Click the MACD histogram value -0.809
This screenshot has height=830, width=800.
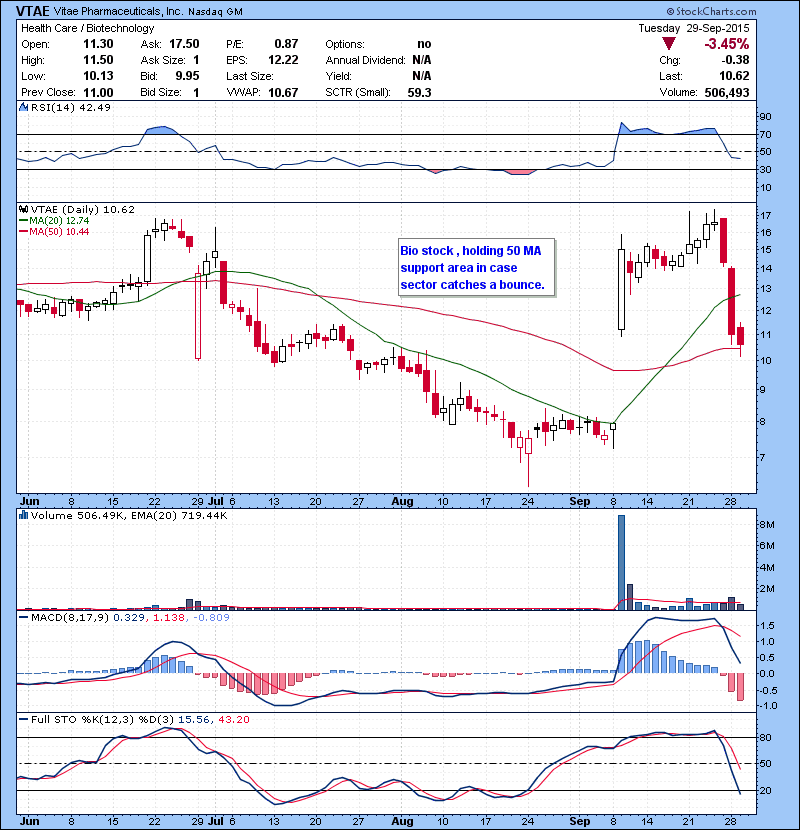(211, 618)
